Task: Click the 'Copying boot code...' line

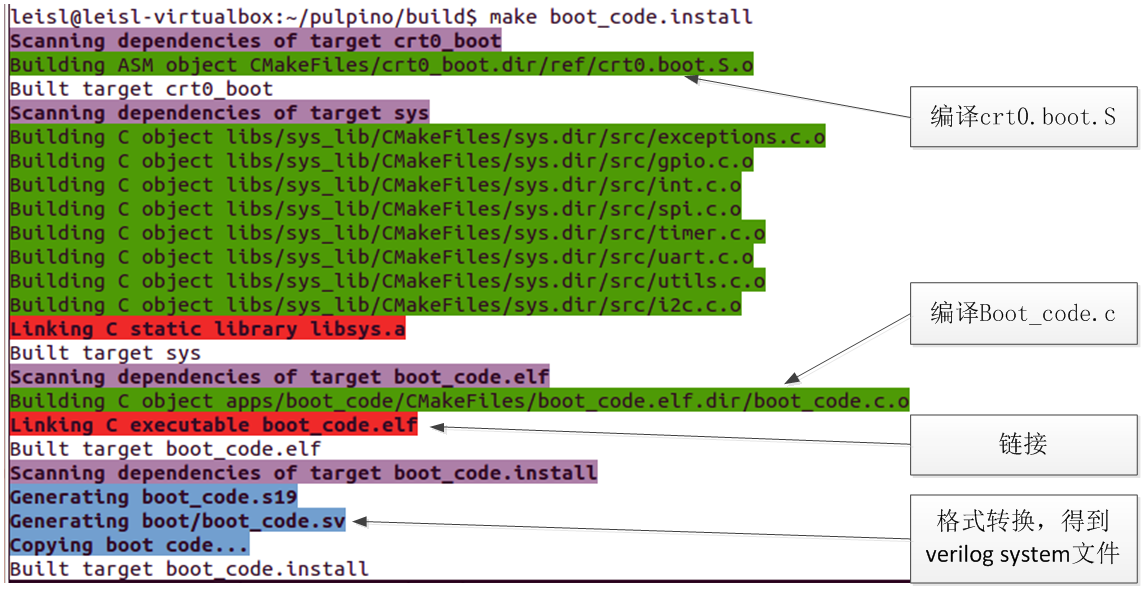Action: (129, 545)
